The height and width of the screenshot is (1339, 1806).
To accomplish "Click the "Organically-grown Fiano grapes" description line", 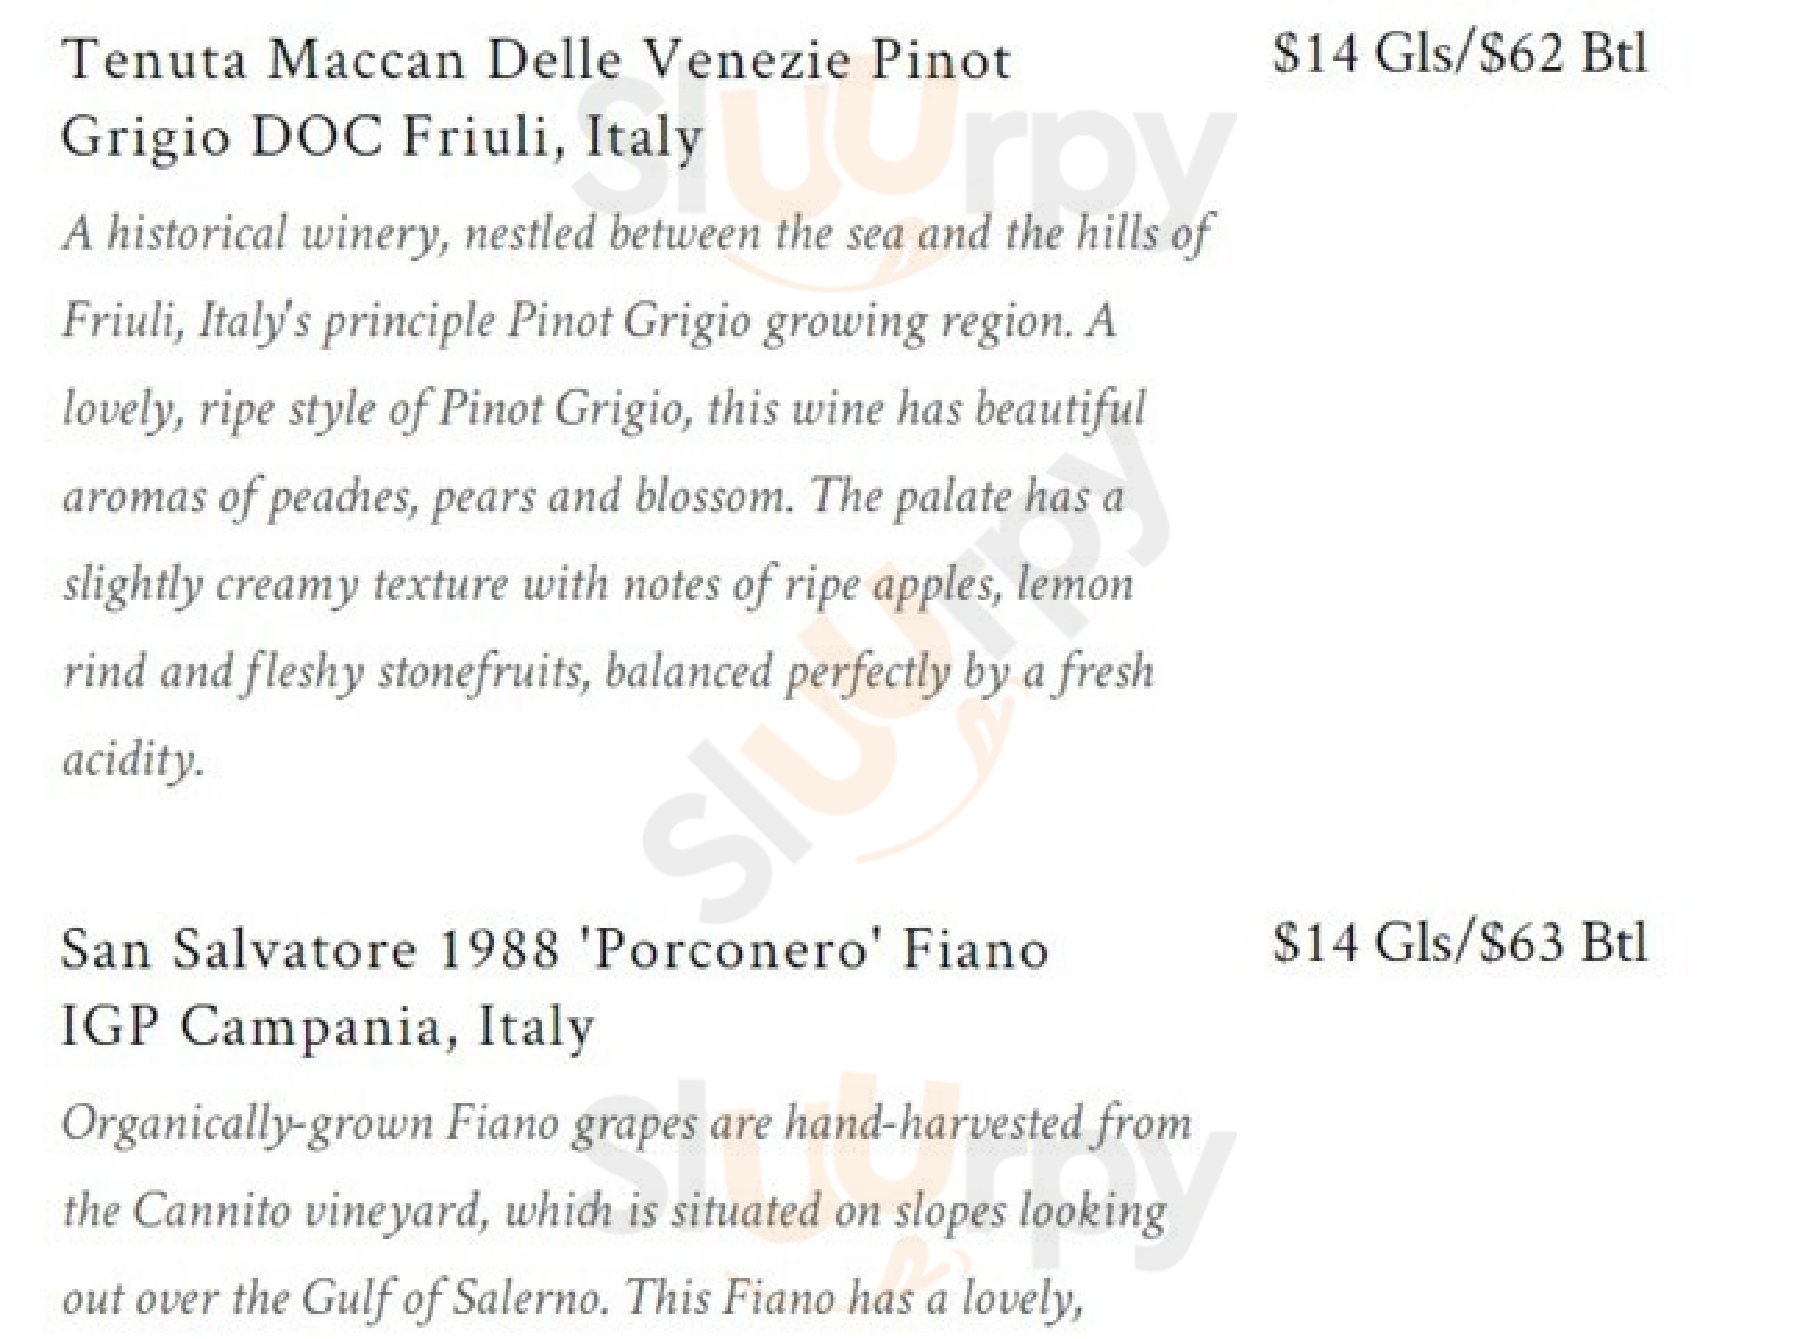I will [x=626, y=1123].
